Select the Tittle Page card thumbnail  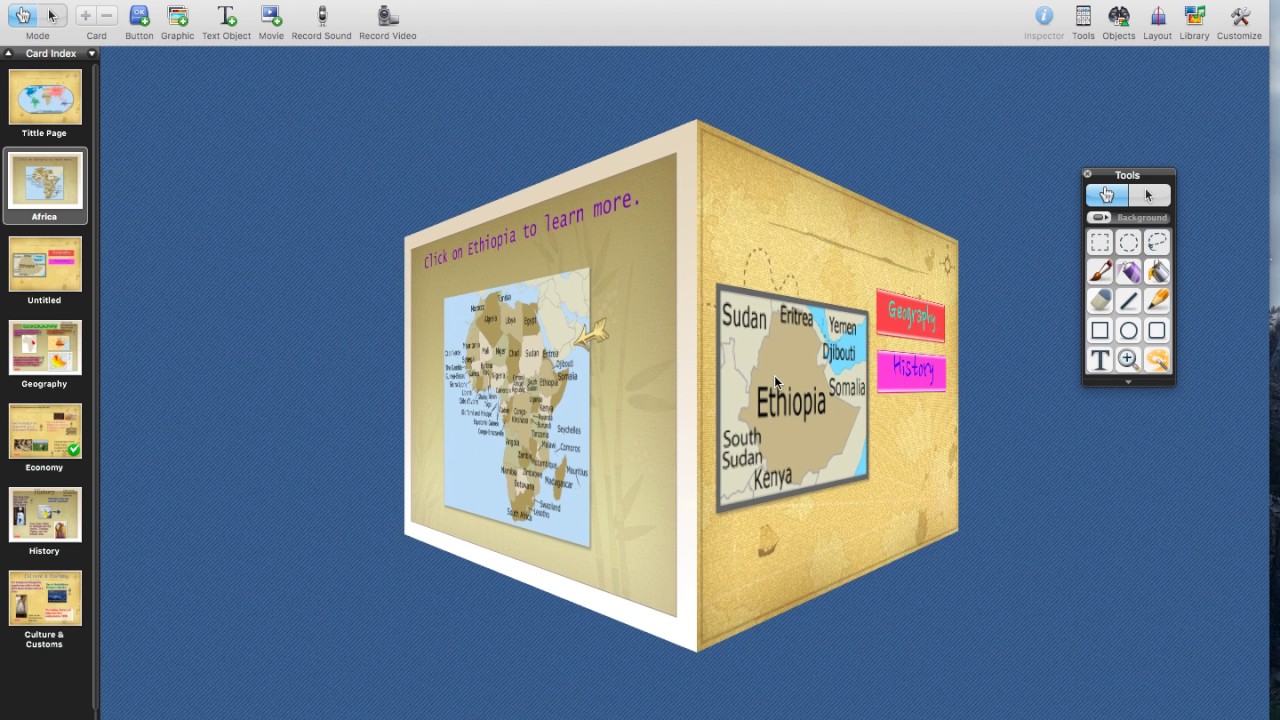pos(45,97)
